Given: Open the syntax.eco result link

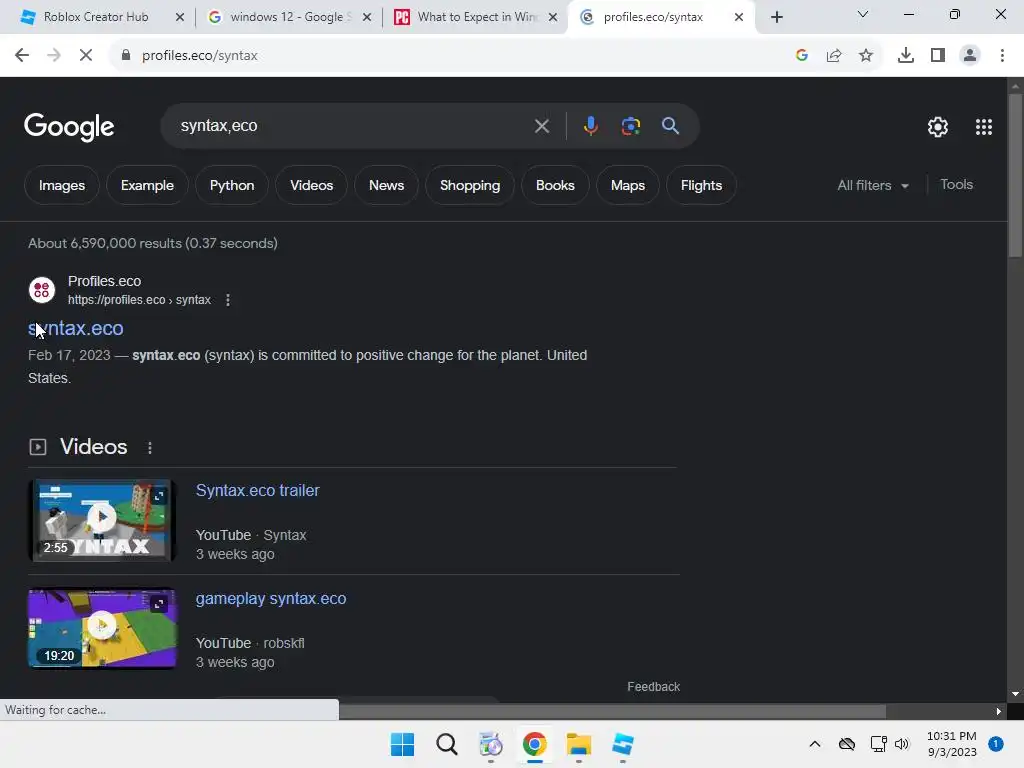Looking at the screenshot, I should [x=76, y=328].
